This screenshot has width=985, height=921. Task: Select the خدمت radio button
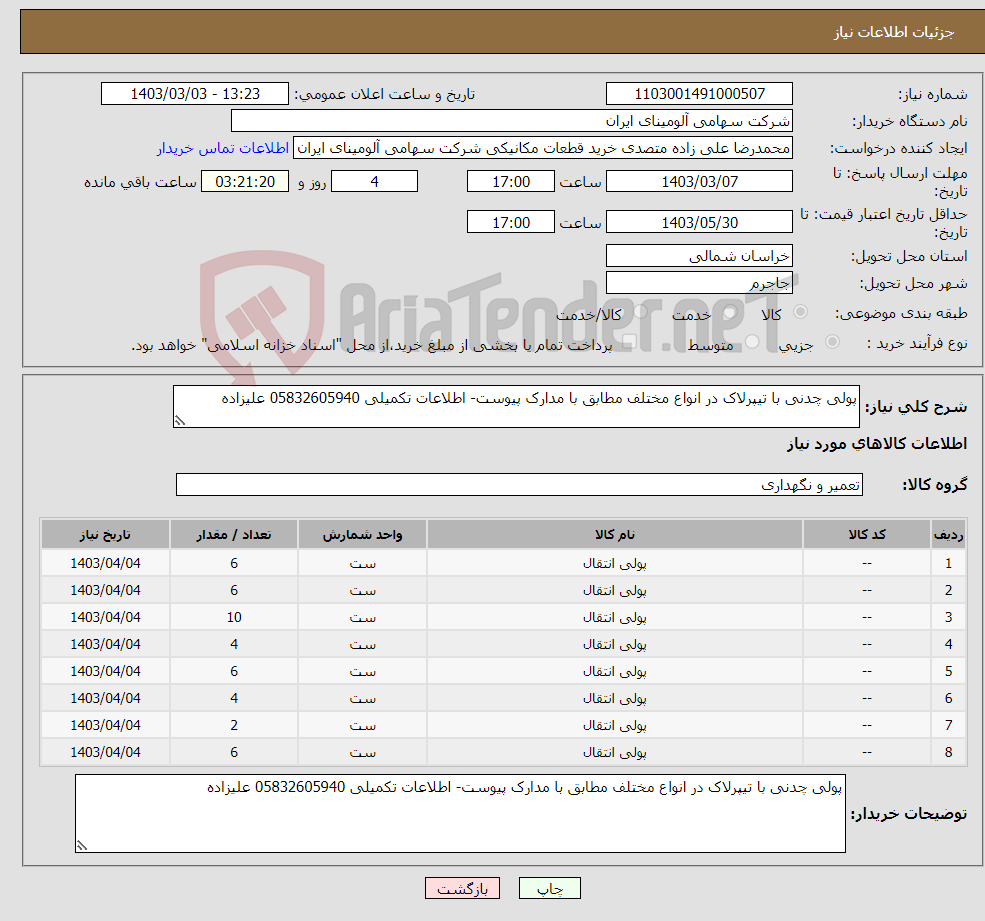tap(729, 312)
